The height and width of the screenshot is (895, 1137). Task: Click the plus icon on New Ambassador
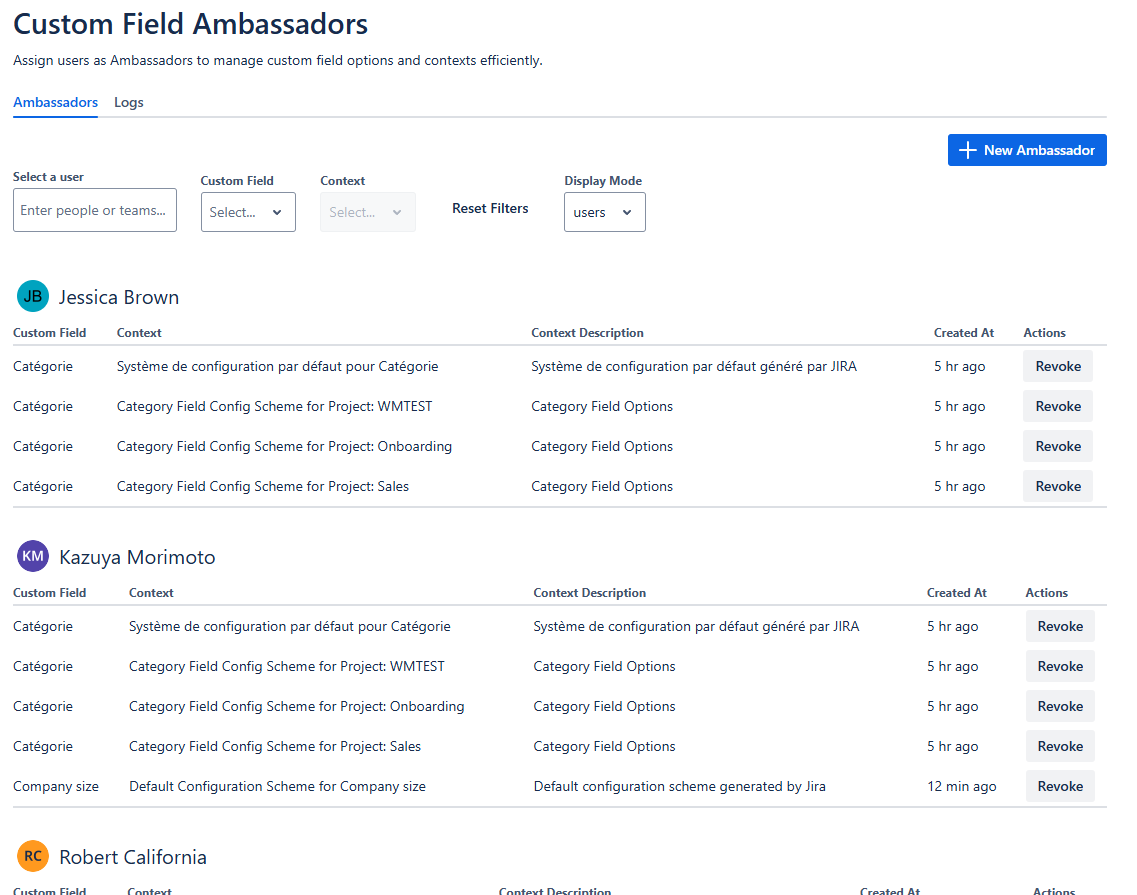pos(967,150)
